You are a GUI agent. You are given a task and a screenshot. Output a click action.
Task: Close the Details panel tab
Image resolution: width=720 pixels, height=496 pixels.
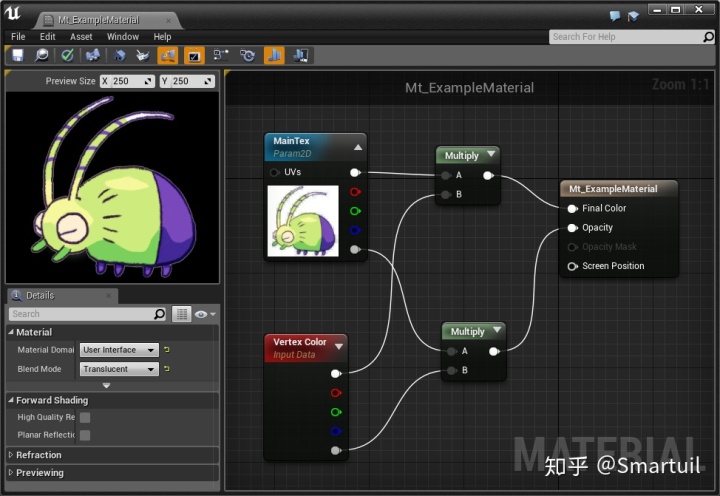tap(108, 295)
